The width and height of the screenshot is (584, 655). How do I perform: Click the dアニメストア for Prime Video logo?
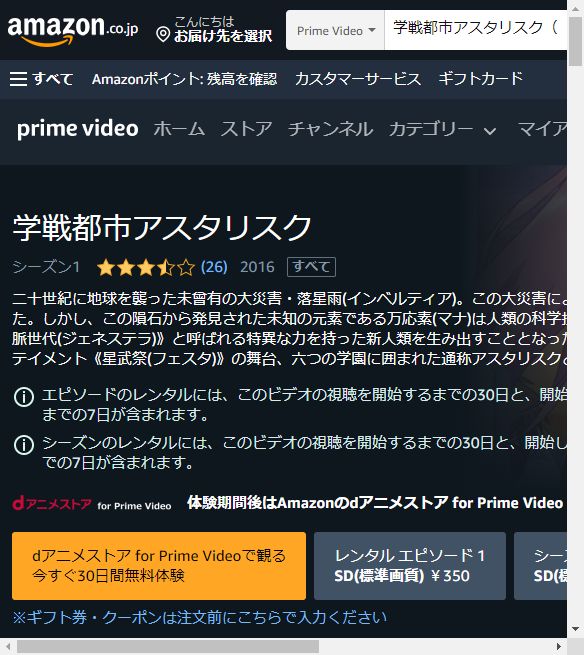coord(91,504)
